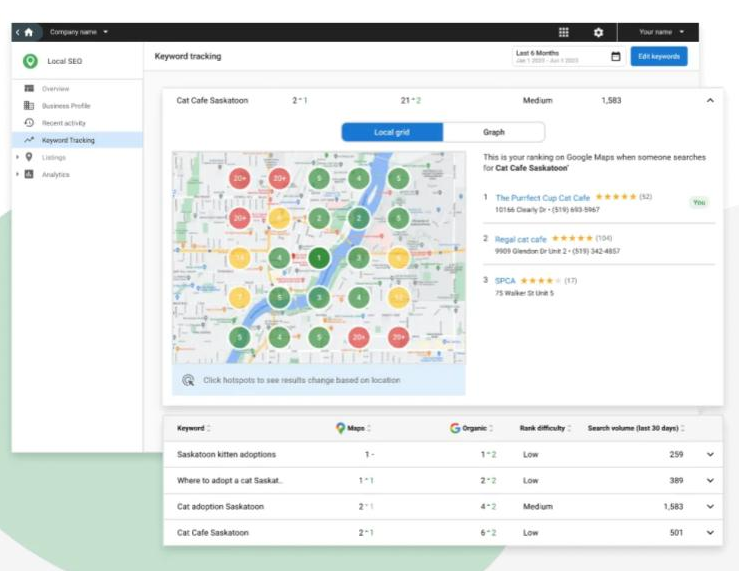Click search volume value 259

(676, 455)
